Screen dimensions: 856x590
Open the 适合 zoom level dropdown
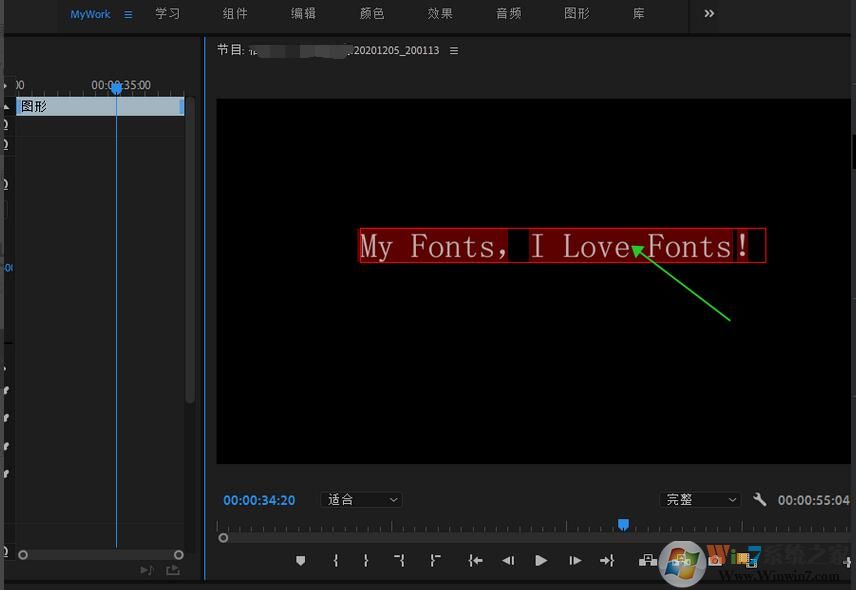(x=361, y=499)
